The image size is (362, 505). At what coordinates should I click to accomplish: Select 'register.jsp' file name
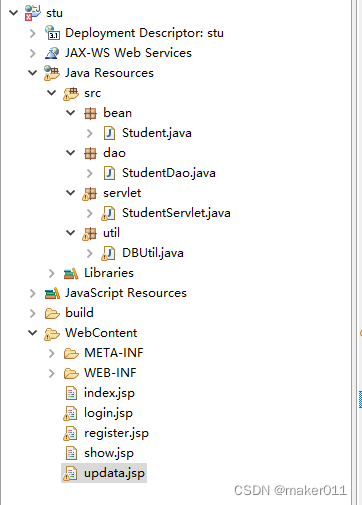tap(116, 433)
